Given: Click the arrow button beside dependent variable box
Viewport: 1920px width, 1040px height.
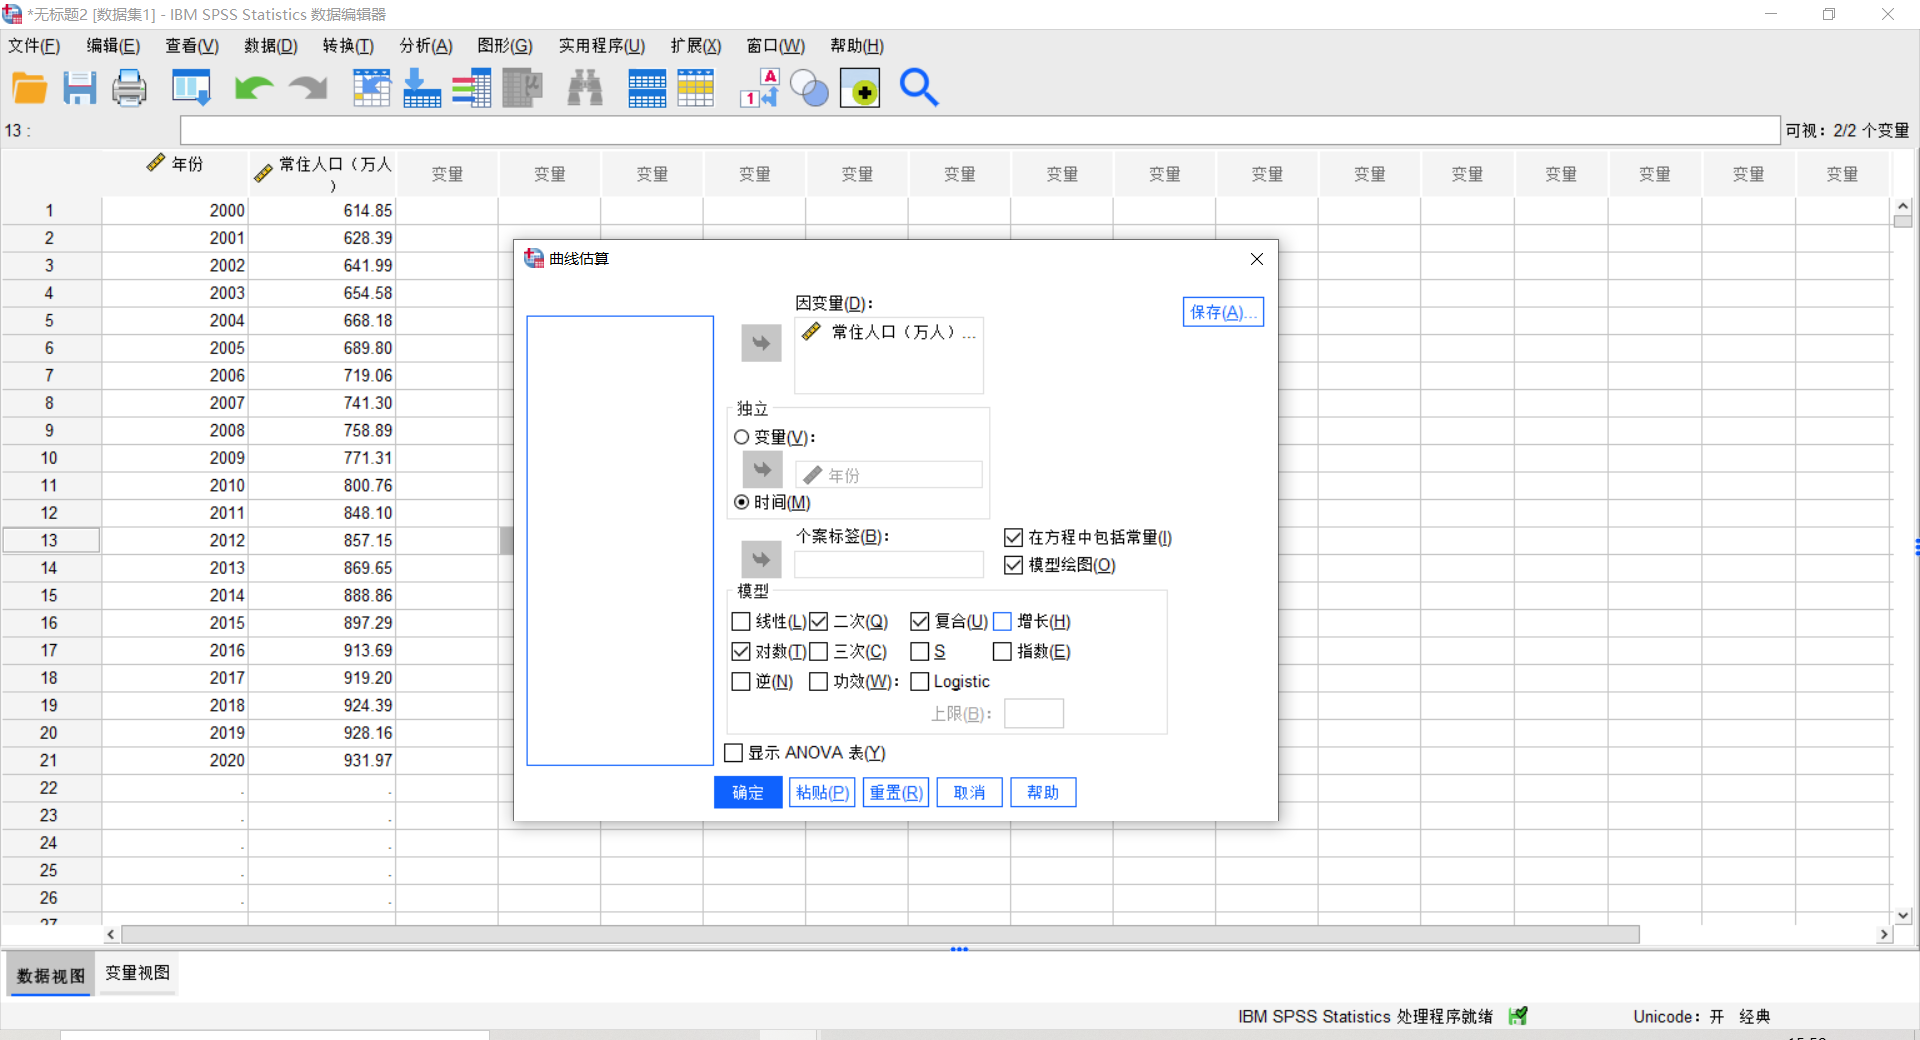Looking at the screenshot, I should point(761,343).
